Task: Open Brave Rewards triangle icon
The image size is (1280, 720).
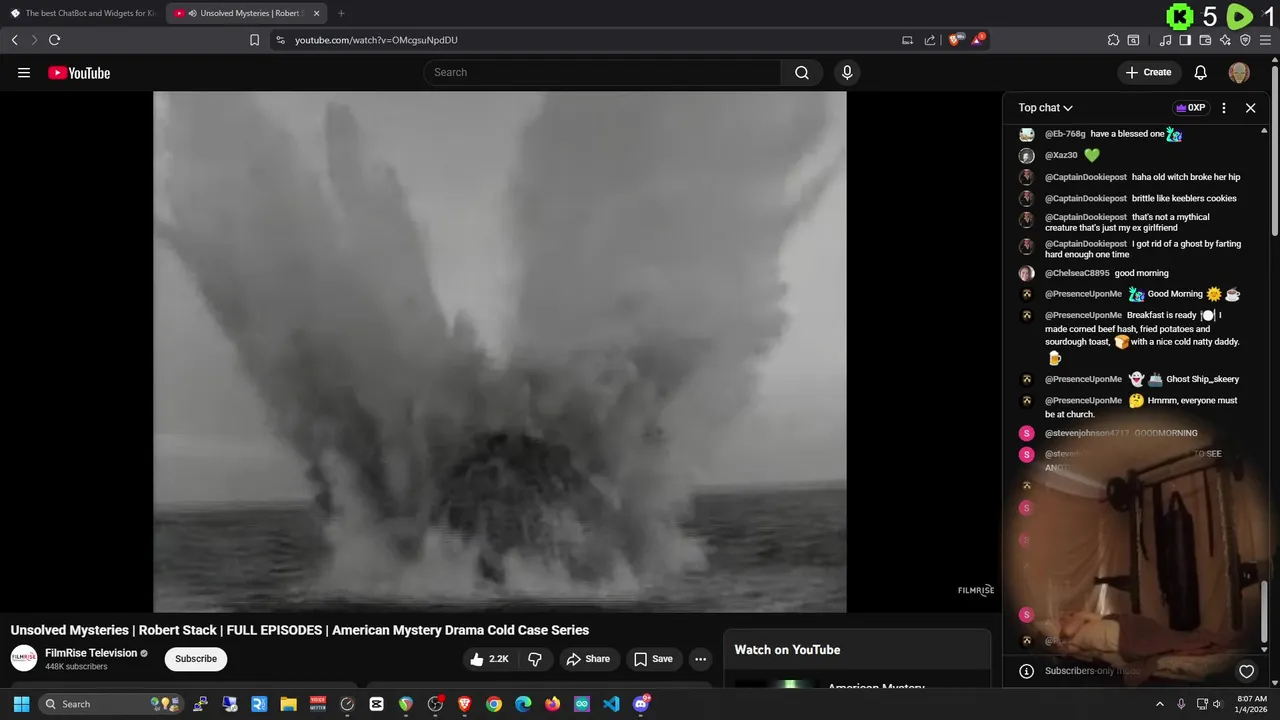Action: [x=977, y=40]
